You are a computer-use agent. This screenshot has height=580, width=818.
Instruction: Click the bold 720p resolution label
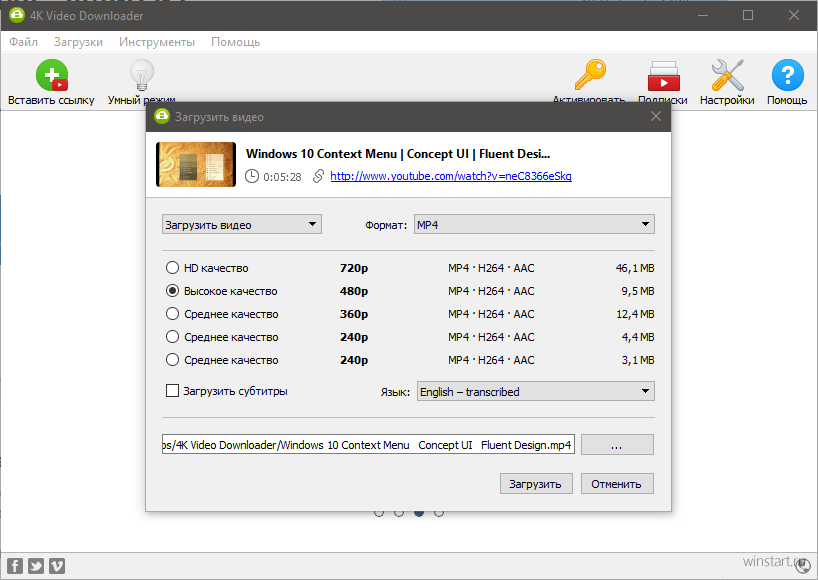point(354,268)
